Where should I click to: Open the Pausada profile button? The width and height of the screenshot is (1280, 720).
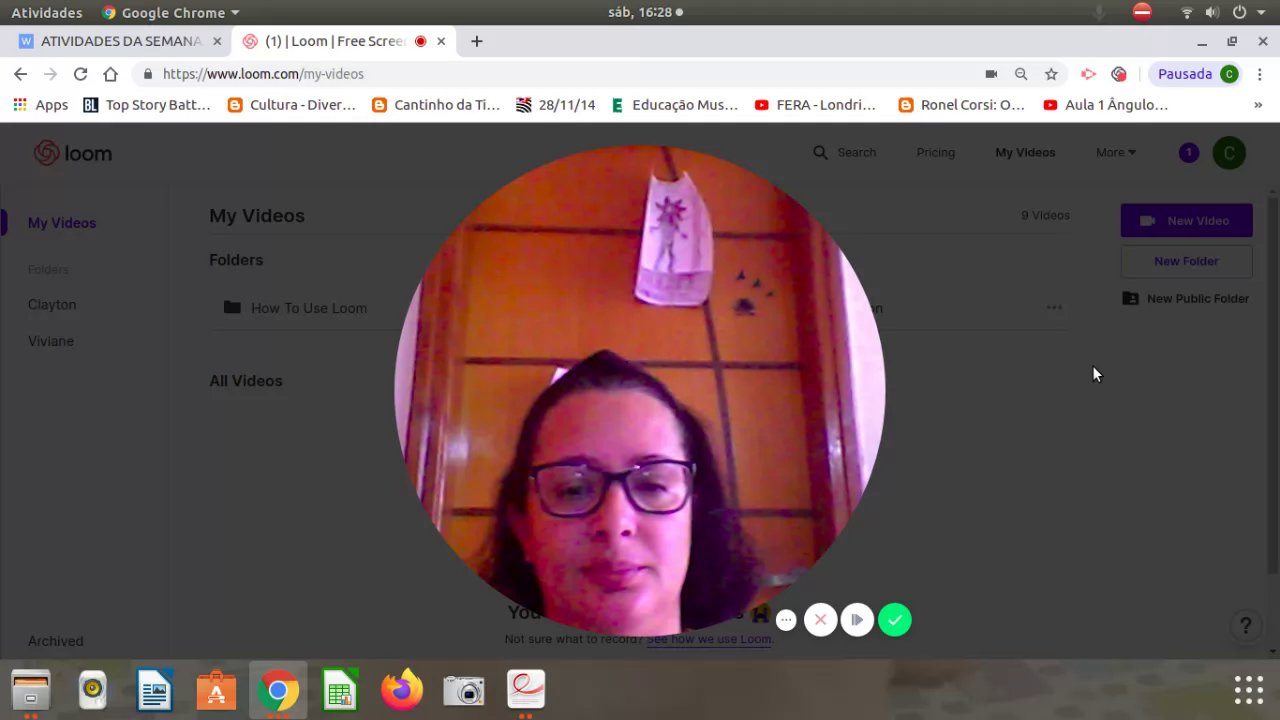[1197, 74]
